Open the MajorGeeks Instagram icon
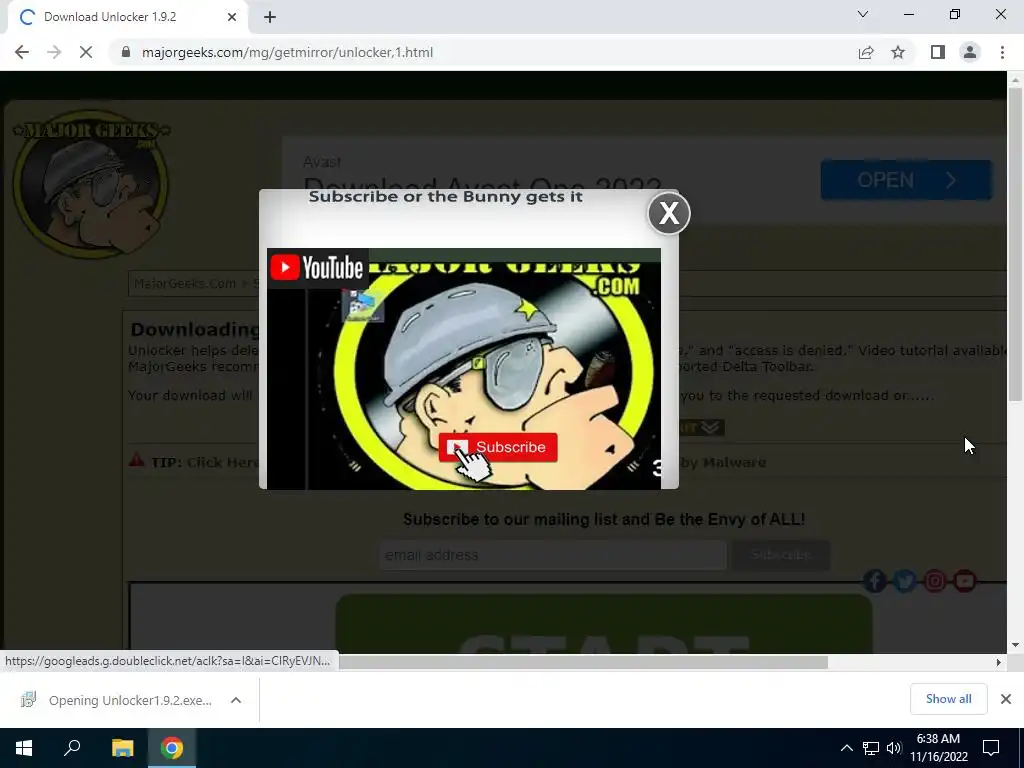 tap(935, 581)
